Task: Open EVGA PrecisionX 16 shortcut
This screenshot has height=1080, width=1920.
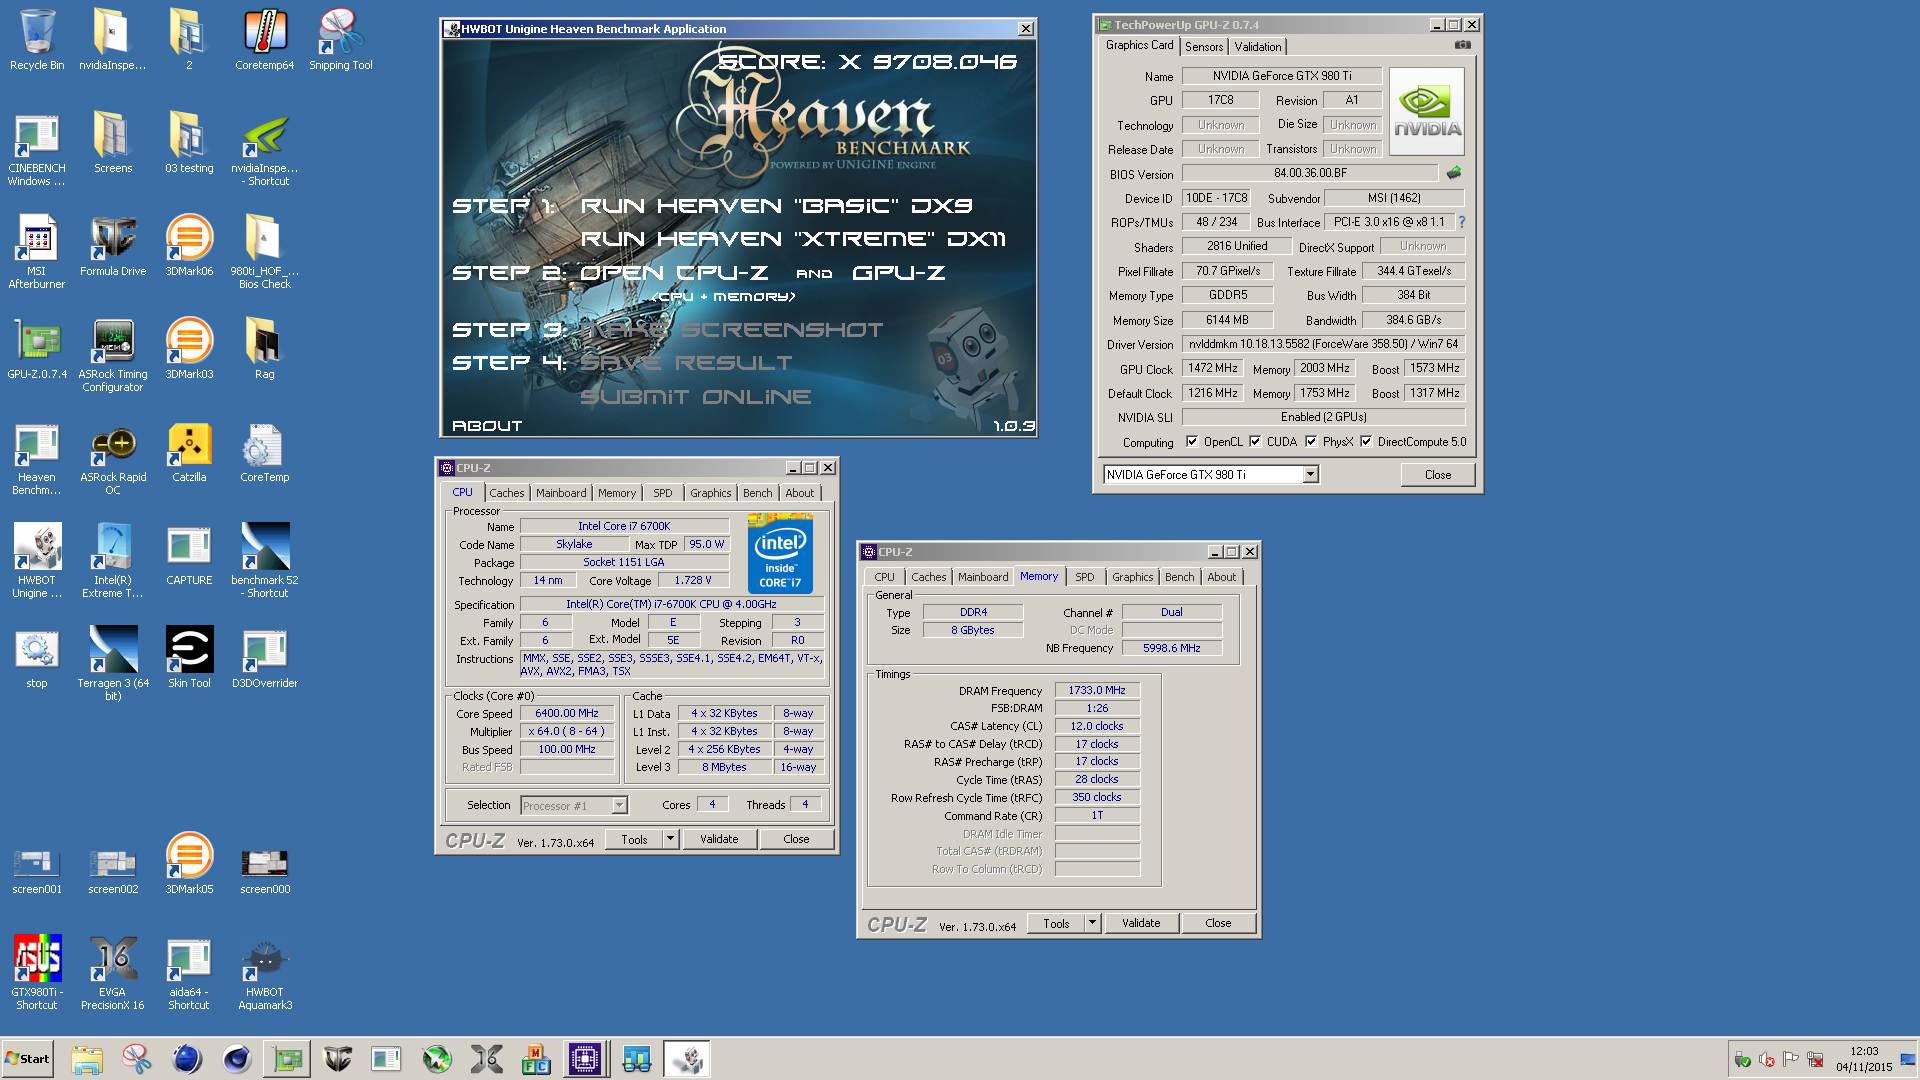Action: (113, 974)
